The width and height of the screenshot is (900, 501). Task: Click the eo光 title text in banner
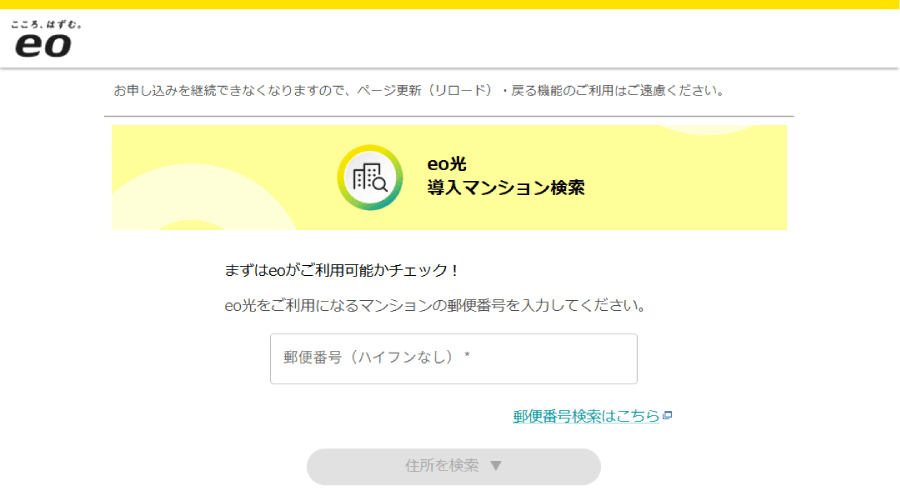point(446,165)
